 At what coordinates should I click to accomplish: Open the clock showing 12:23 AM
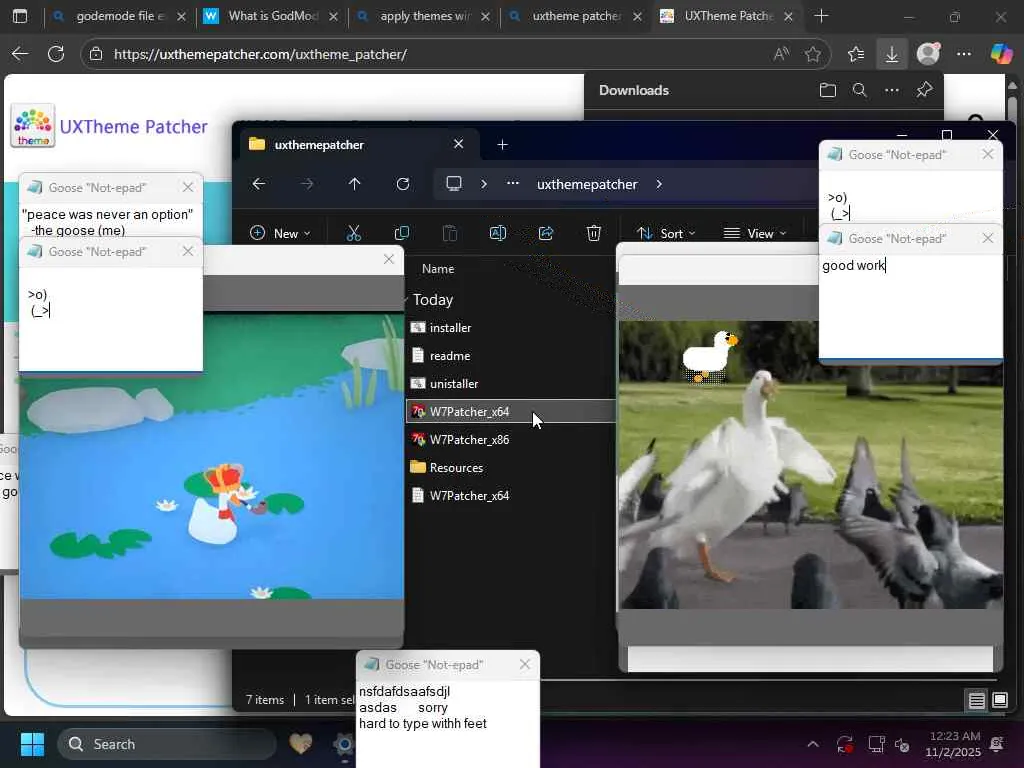tap(953, 744)
